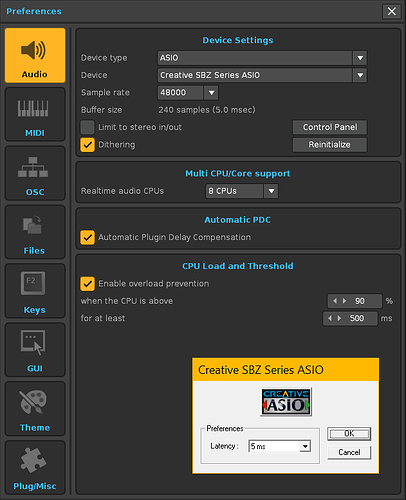Viewport: 406px width, 500px height.
Task: Click the Multi CPU/Core support heading
Action: (238, 174)
